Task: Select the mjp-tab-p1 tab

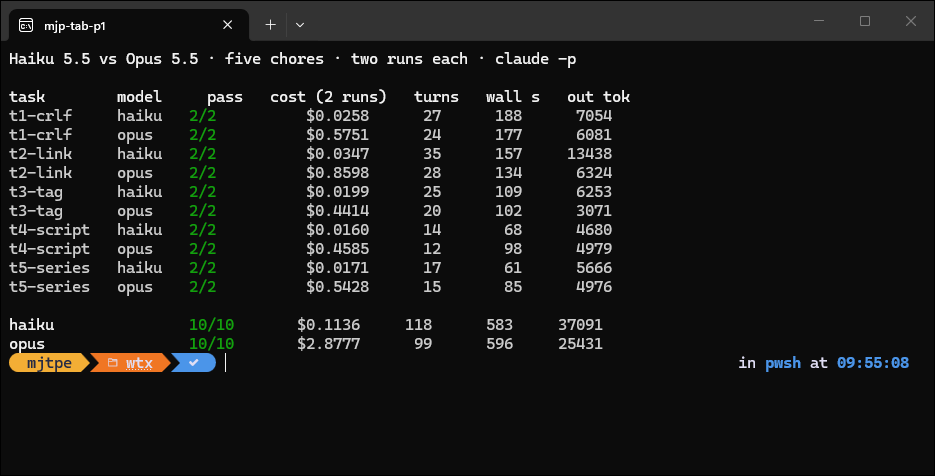Action: pos(129,25)
